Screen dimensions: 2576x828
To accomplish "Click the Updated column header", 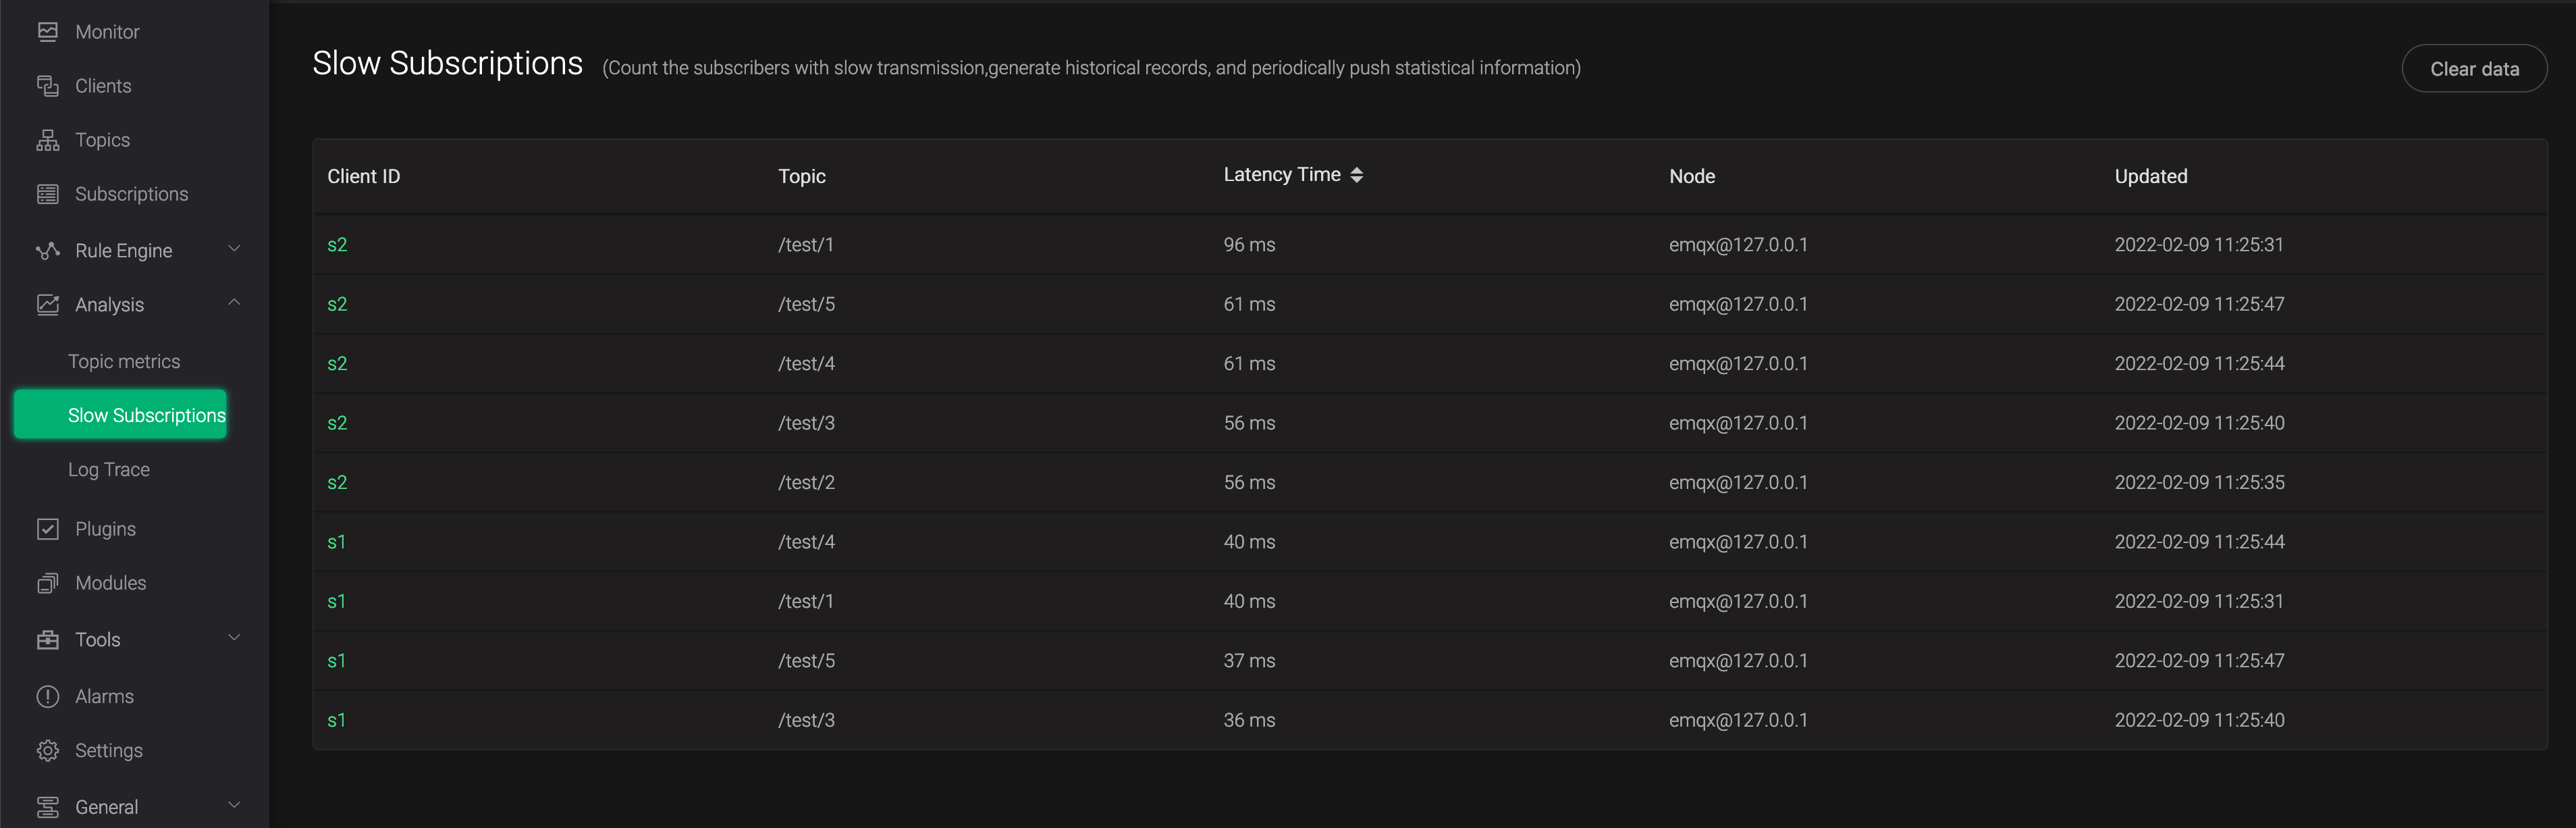I will click(x=2150, y=176).
